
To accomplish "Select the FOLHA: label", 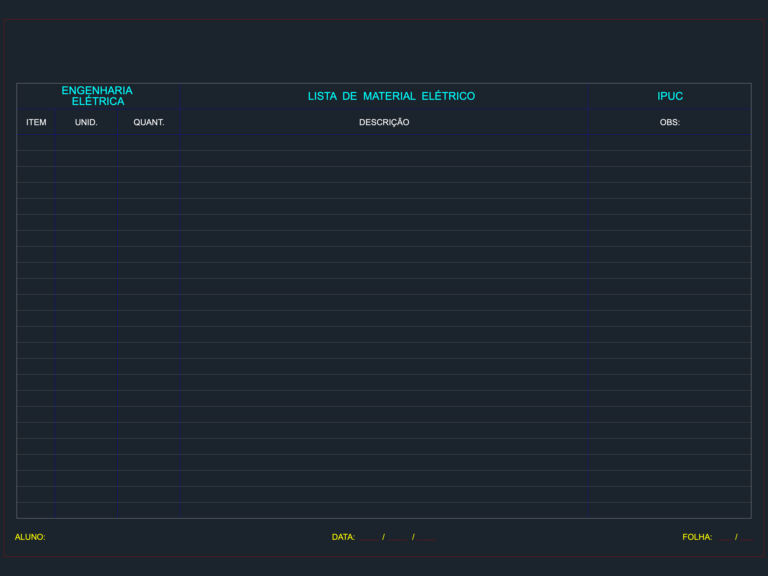I will [x=697, y=537].
